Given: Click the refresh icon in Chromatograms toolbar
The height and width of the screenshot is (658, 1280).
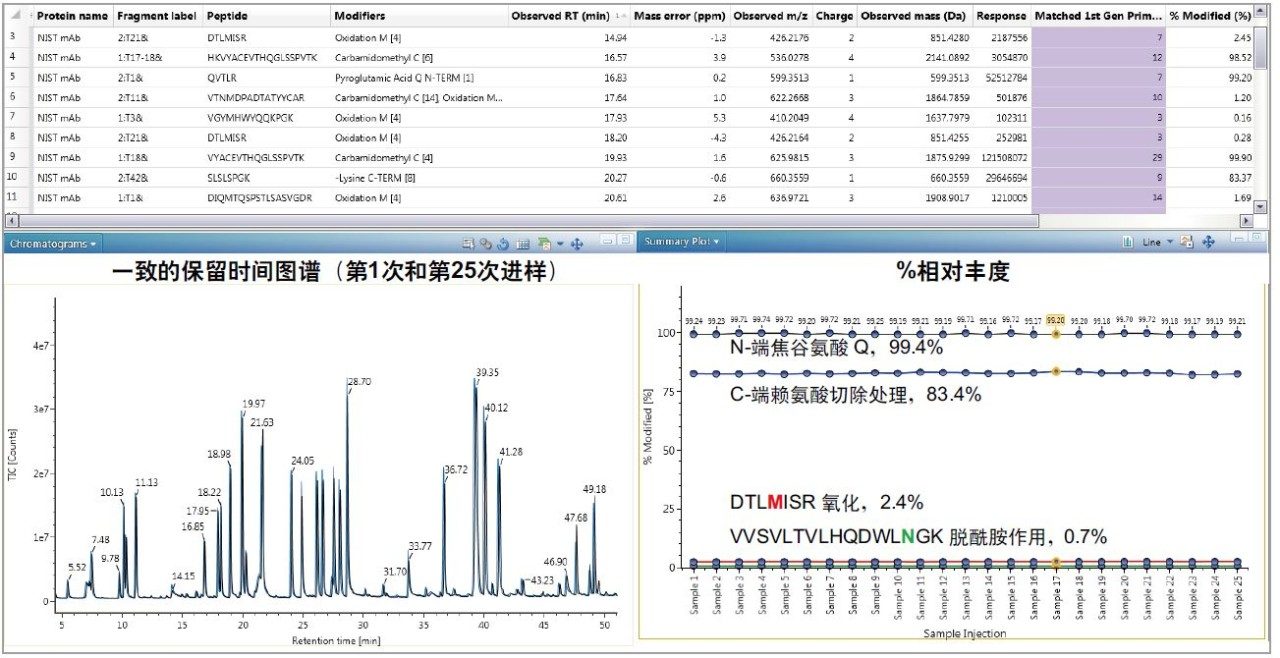Looking at the screenshot, I should pyautogui.click(x=503, y=243).
